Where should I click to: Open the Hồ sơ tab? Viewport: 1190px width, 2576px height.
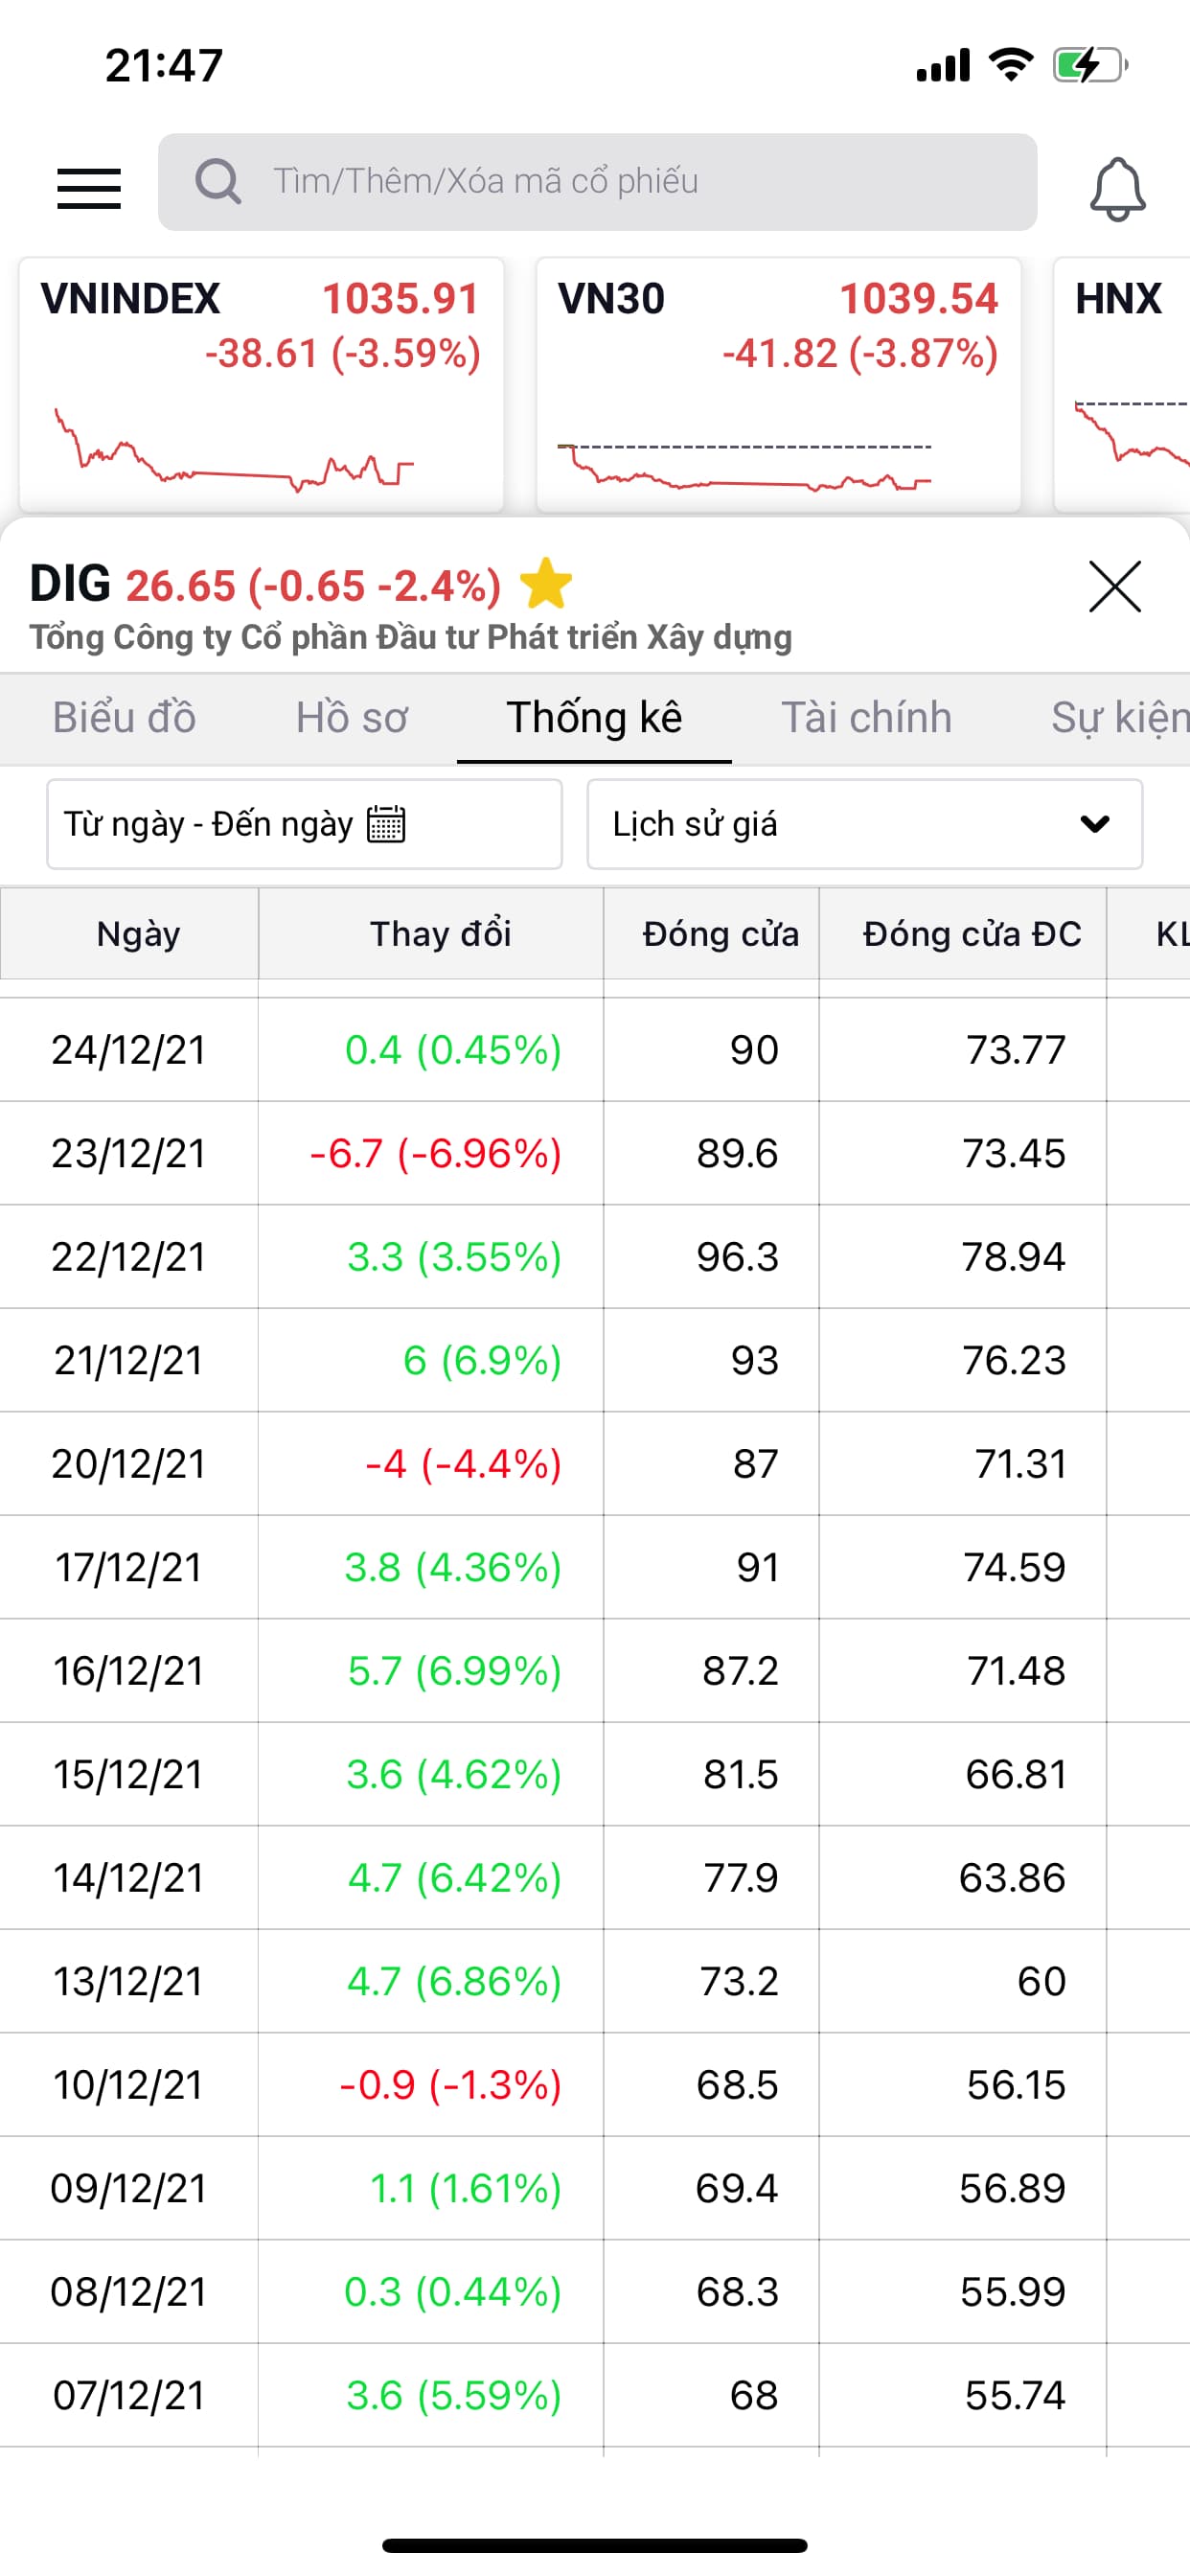[352, 718]
